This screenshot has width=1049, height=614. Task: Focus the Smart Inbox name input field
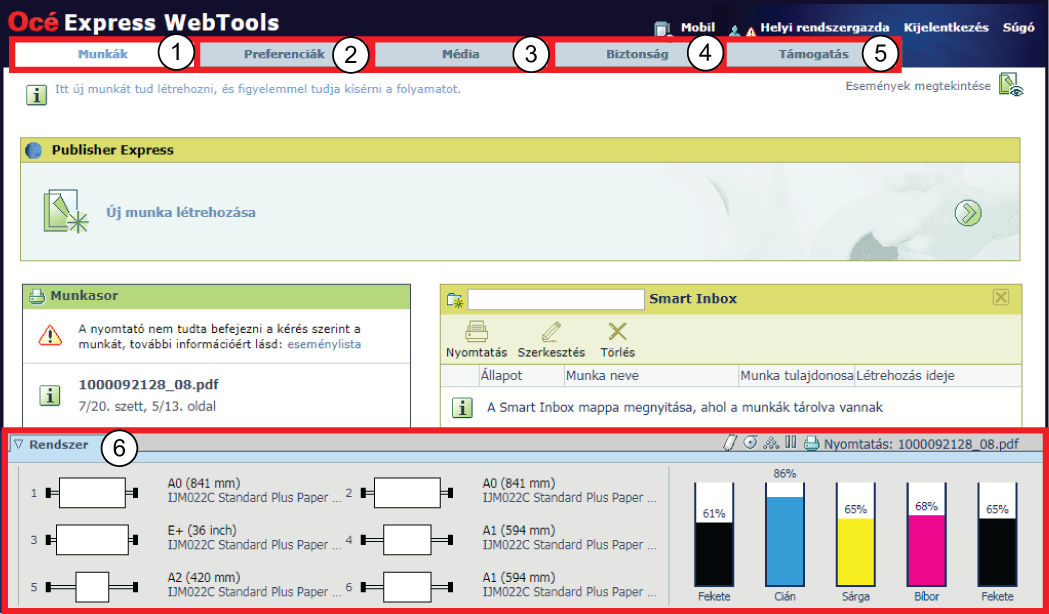(x=556, y=299)
